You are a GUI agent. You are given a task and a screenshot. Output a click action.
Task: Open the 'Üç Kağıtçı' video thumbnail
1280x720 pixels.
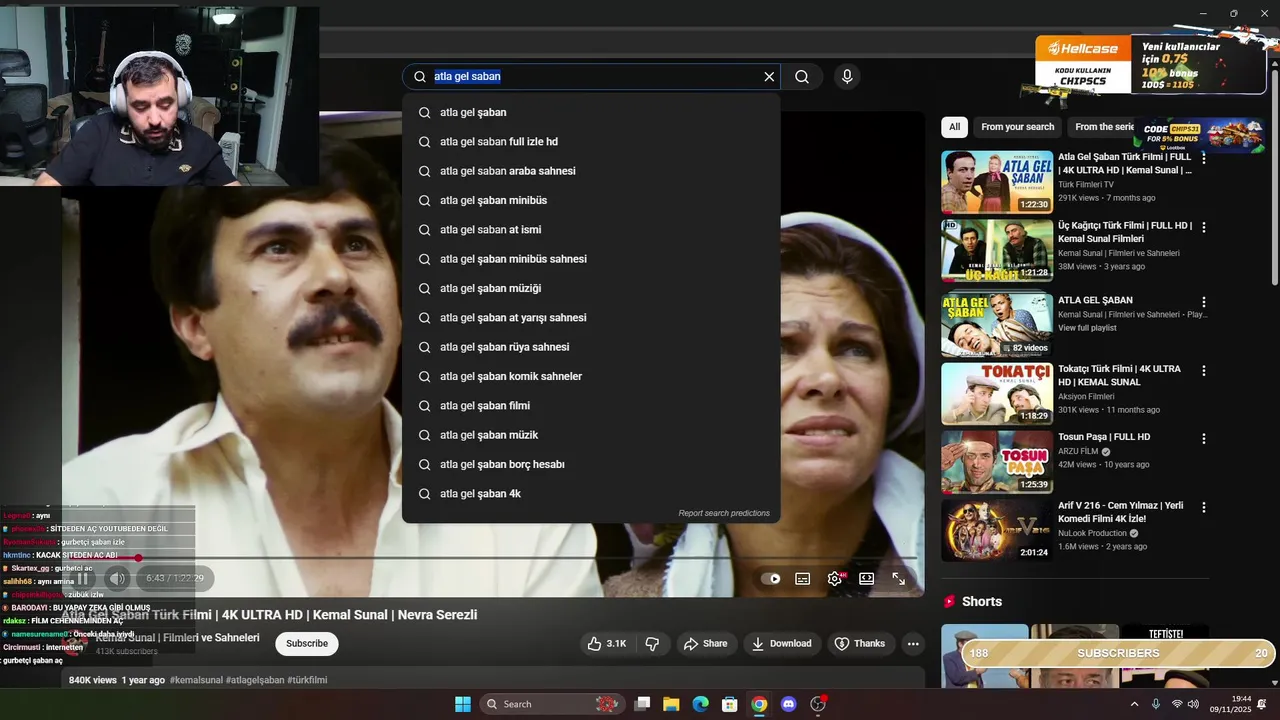tap(997, 251)
